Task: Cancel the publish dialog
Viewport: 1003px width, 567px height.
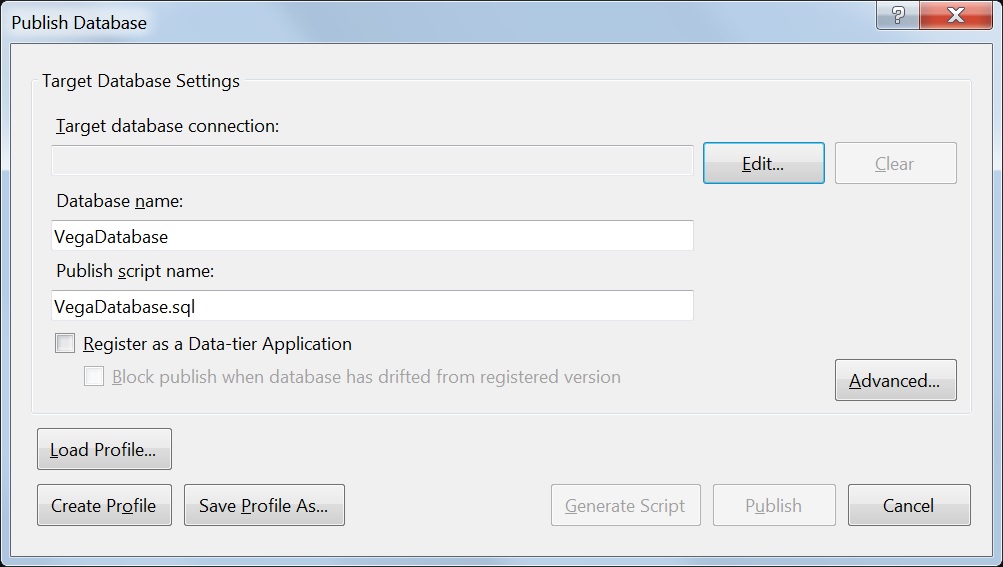Action: point(908,505)
